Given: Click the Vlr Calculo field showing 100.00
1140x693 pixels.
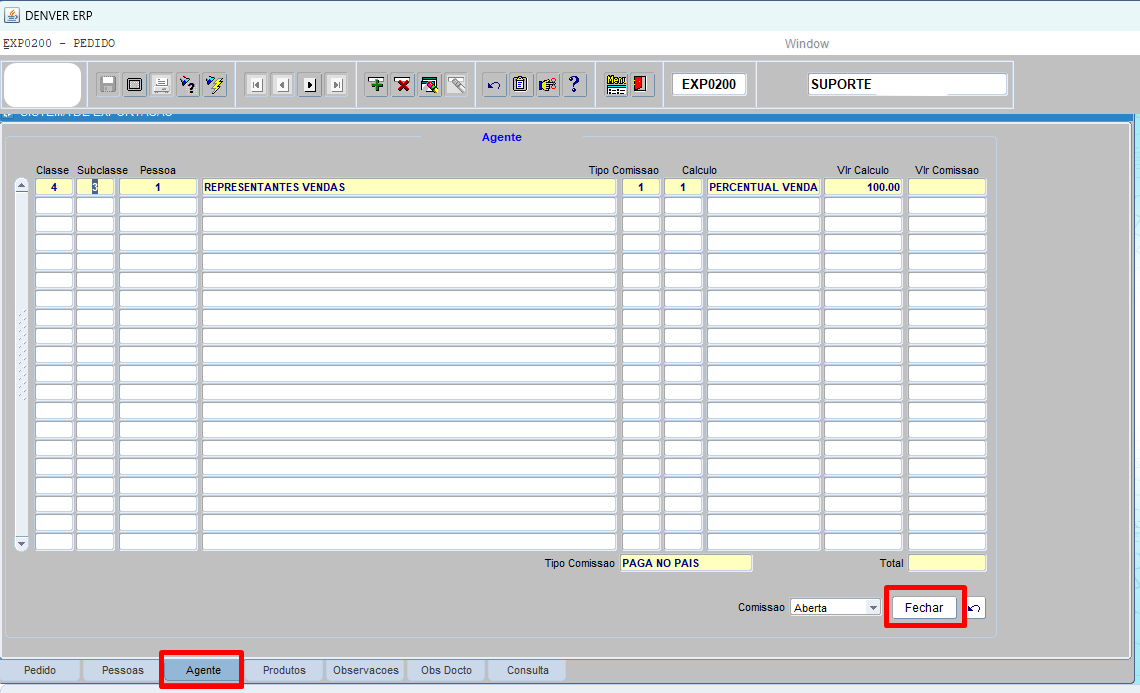Looking at the screenshot, I should (863, 187).
